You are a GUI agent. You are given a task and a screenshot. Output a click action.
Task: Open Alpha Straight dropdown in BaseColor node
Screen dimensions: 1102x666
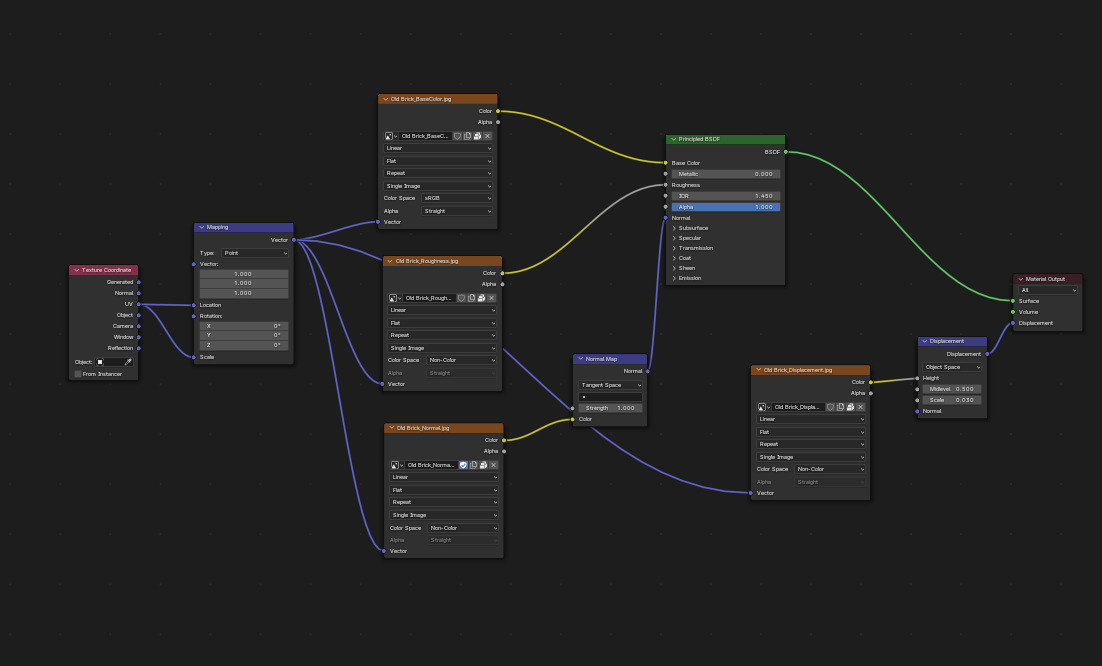[457, 211]
